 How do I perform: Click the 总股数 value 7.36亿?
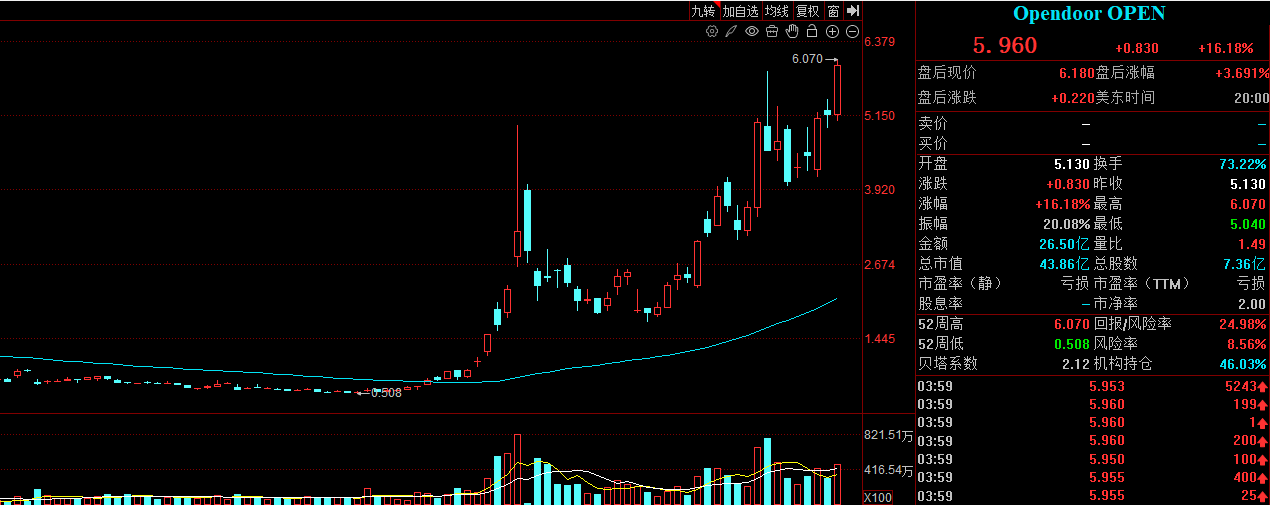pos(1246,264)
